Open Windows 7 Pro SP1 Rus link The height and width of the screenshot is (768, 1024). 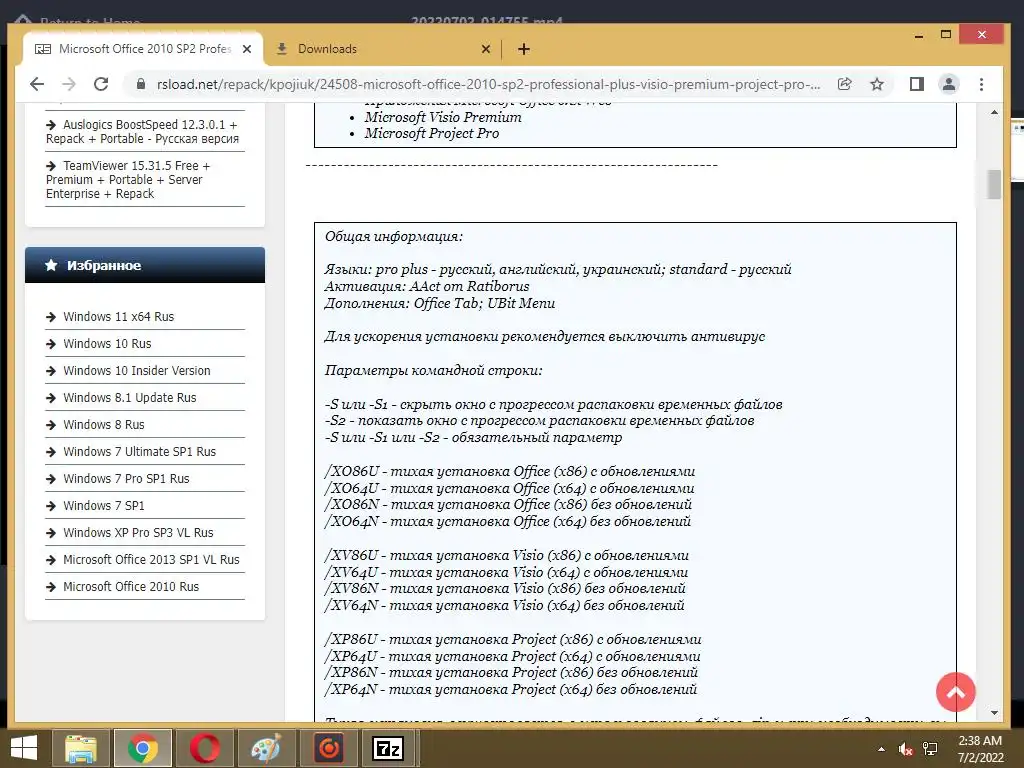126,479
